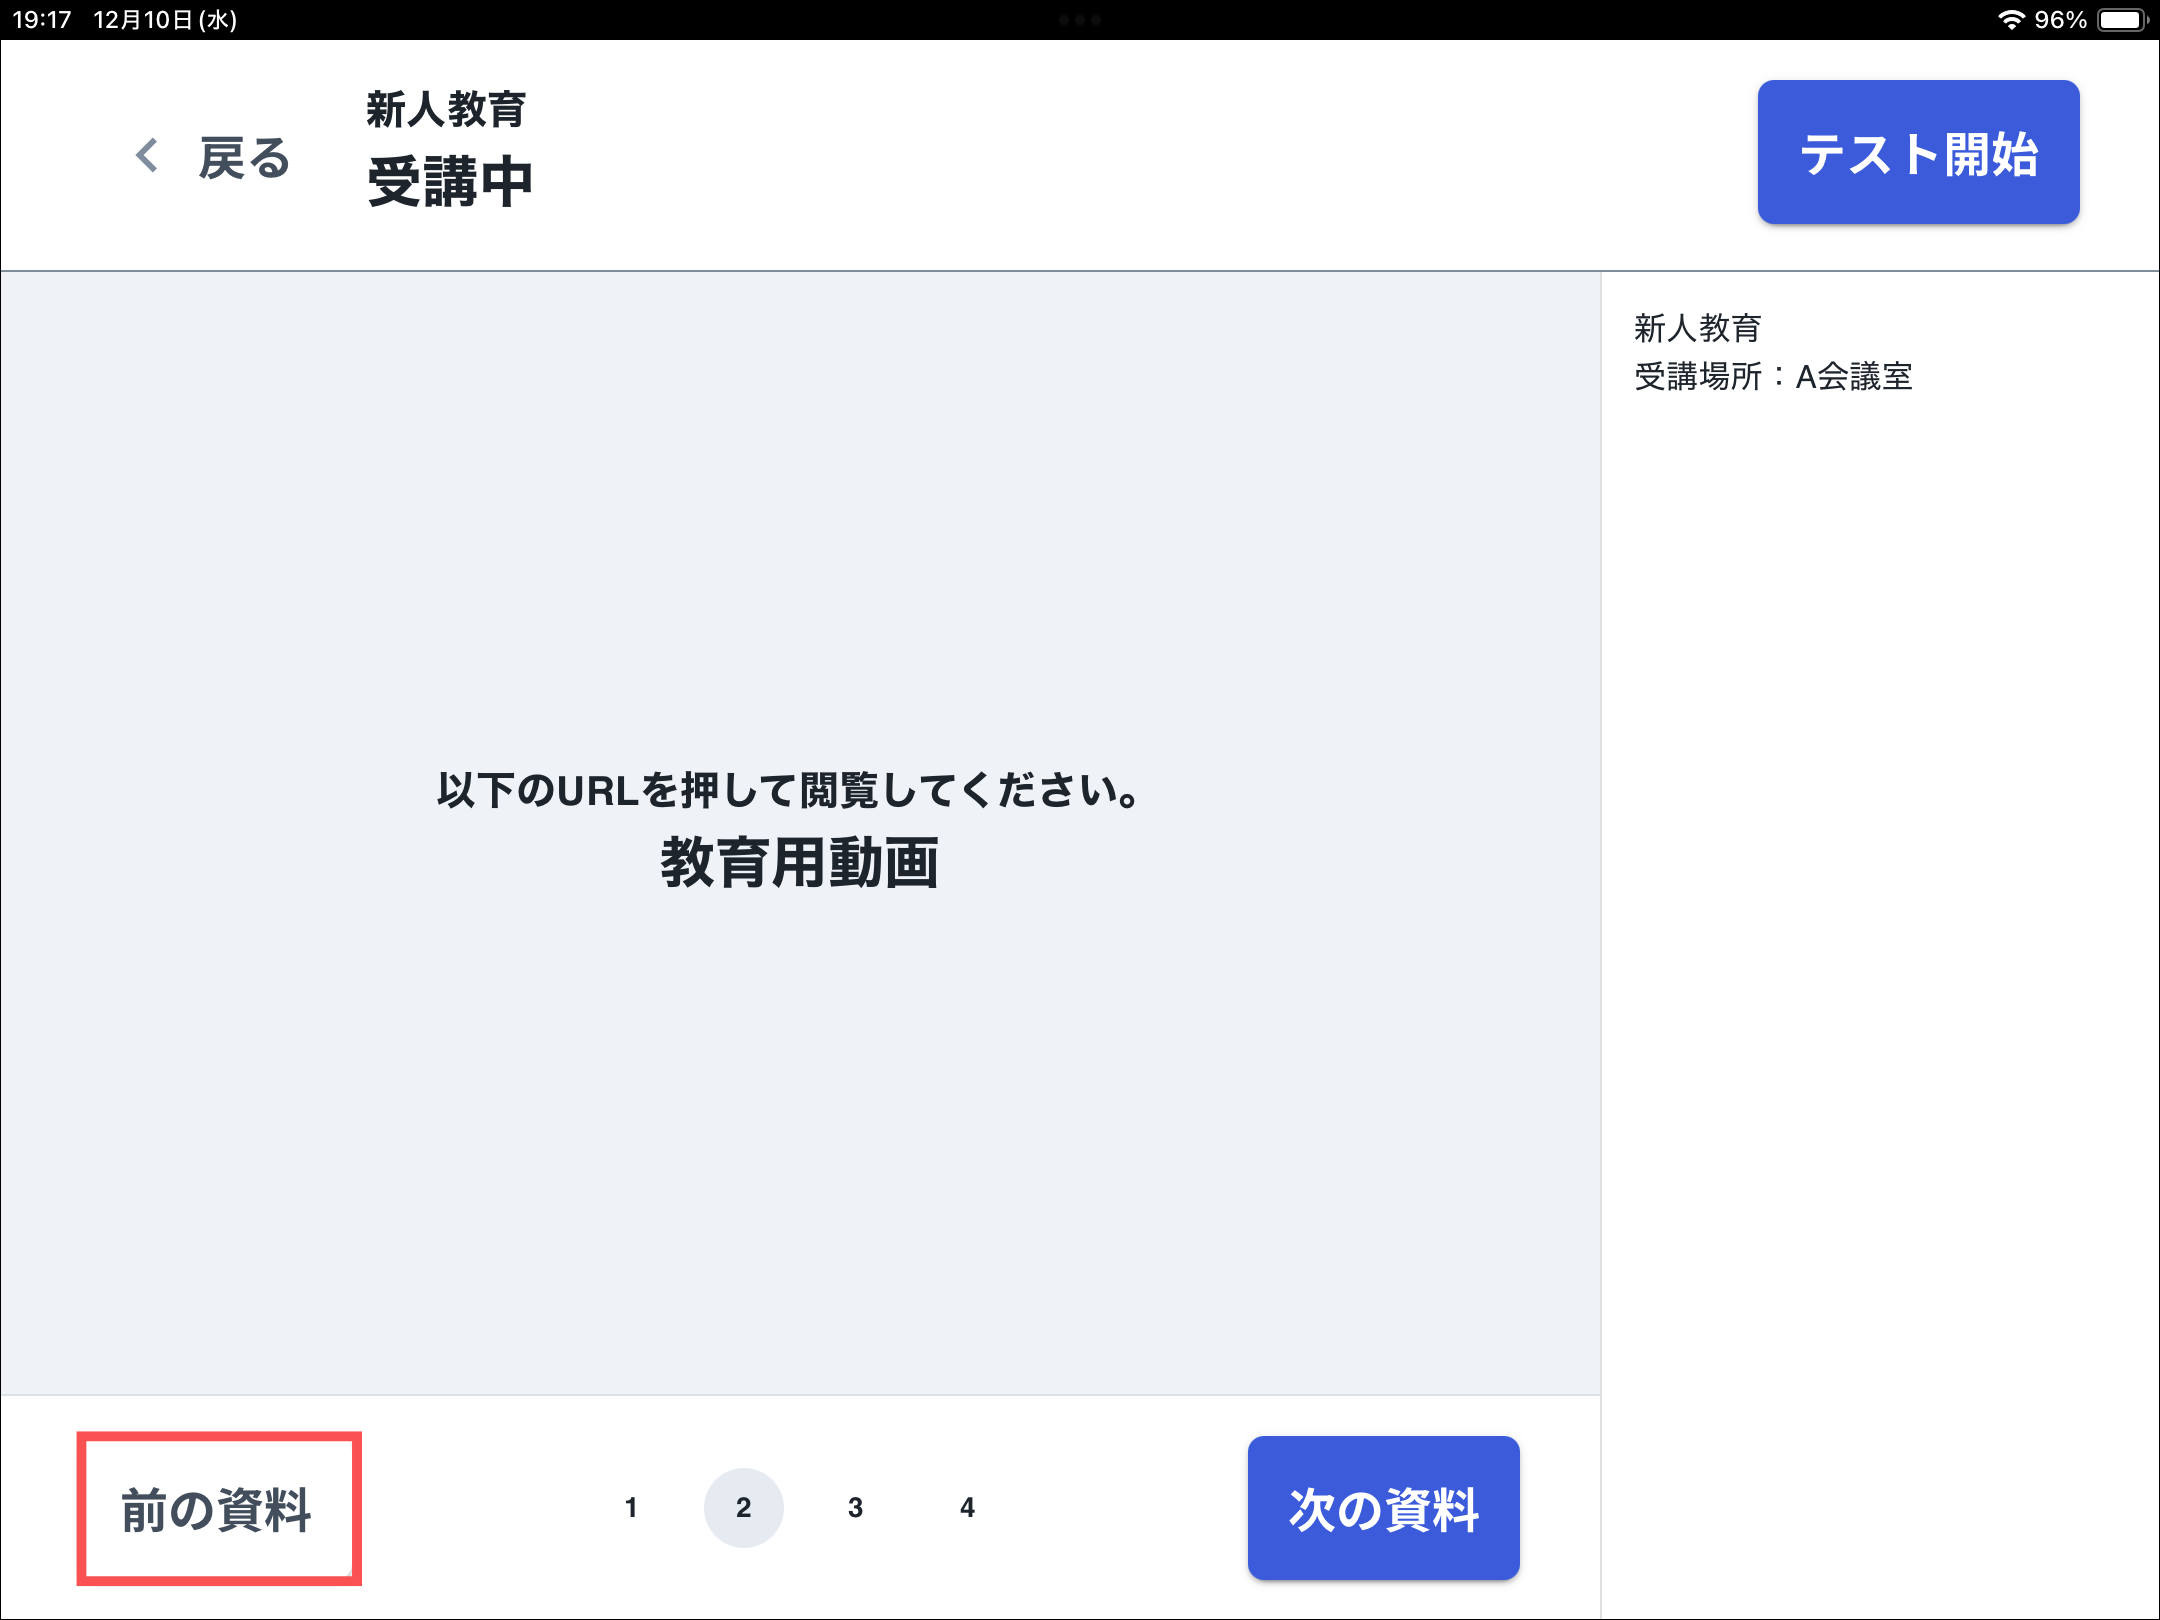
Task: Switch to material page 3
Action: click(x=855, y=1508)
